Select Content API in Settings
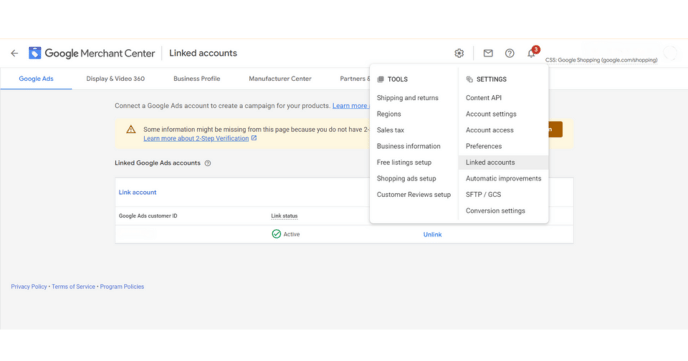The height and width of the screenshot is (361, 688). (x=484, y=98)
